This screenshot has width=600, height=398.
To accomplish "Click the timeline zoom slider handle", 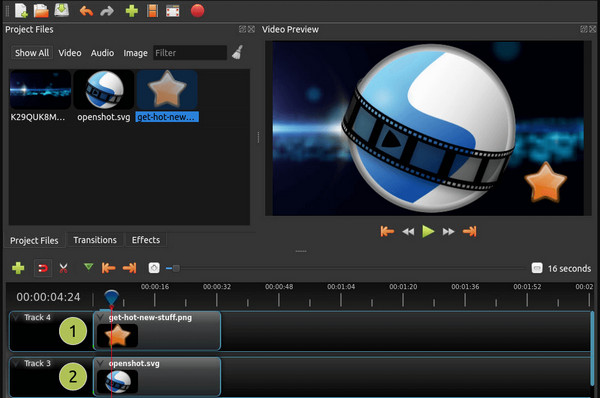I will coord(176,268).
